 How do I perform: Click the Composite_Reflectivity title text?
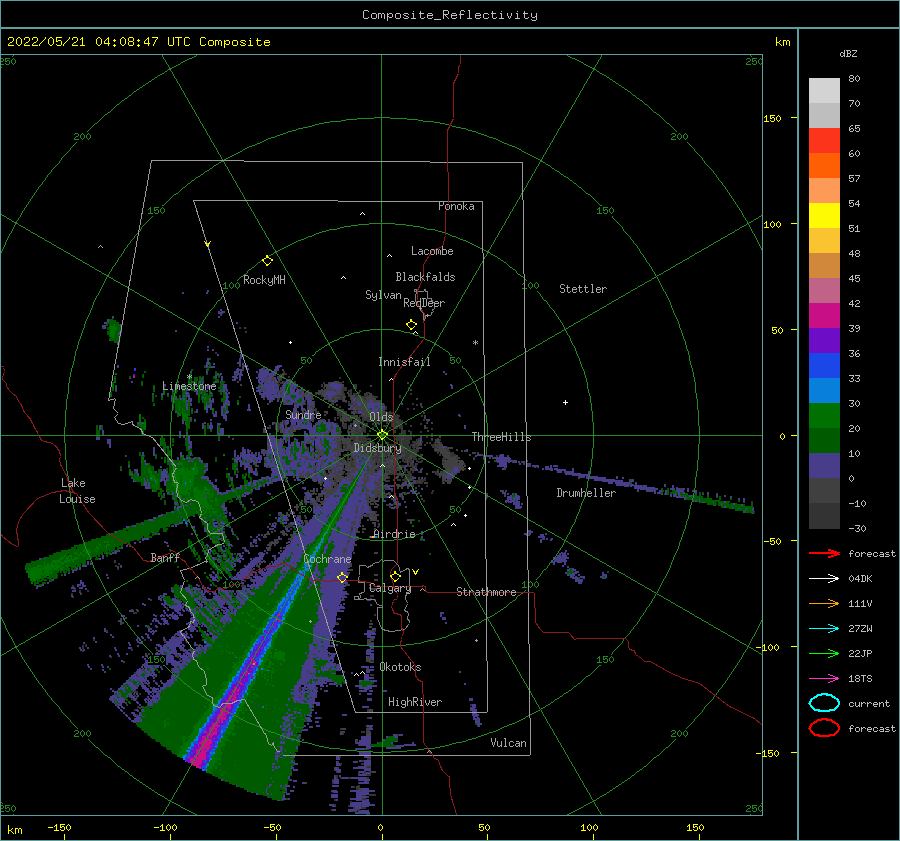pyautogui.click(x=450, y=15)
